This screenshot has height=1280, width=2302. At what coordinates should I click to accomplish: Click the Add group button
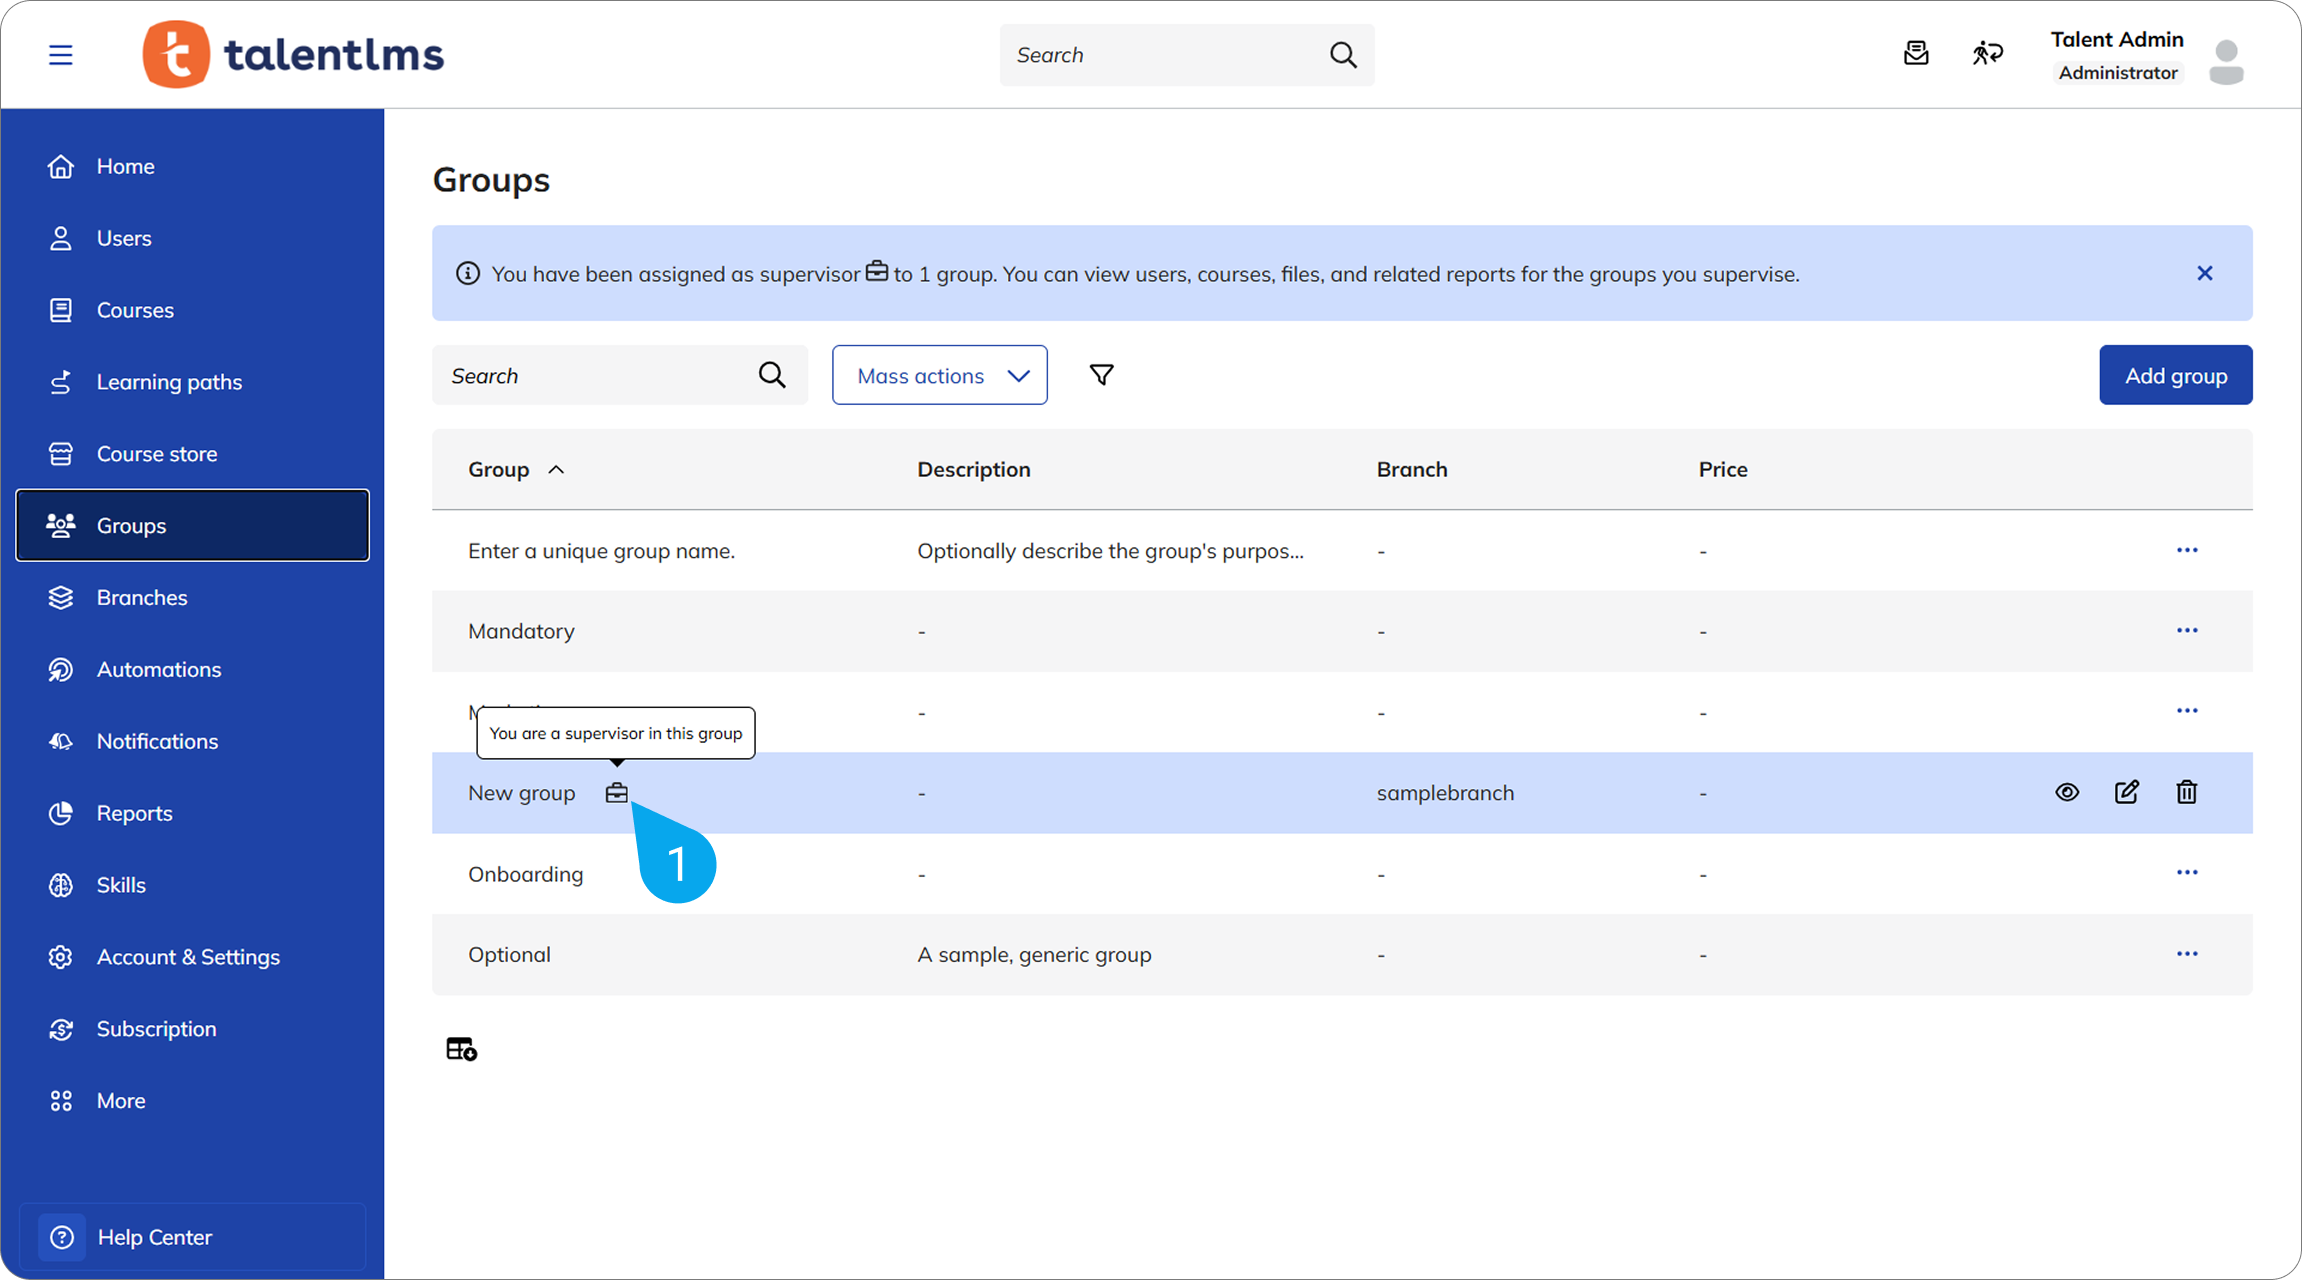[2176, 375]
